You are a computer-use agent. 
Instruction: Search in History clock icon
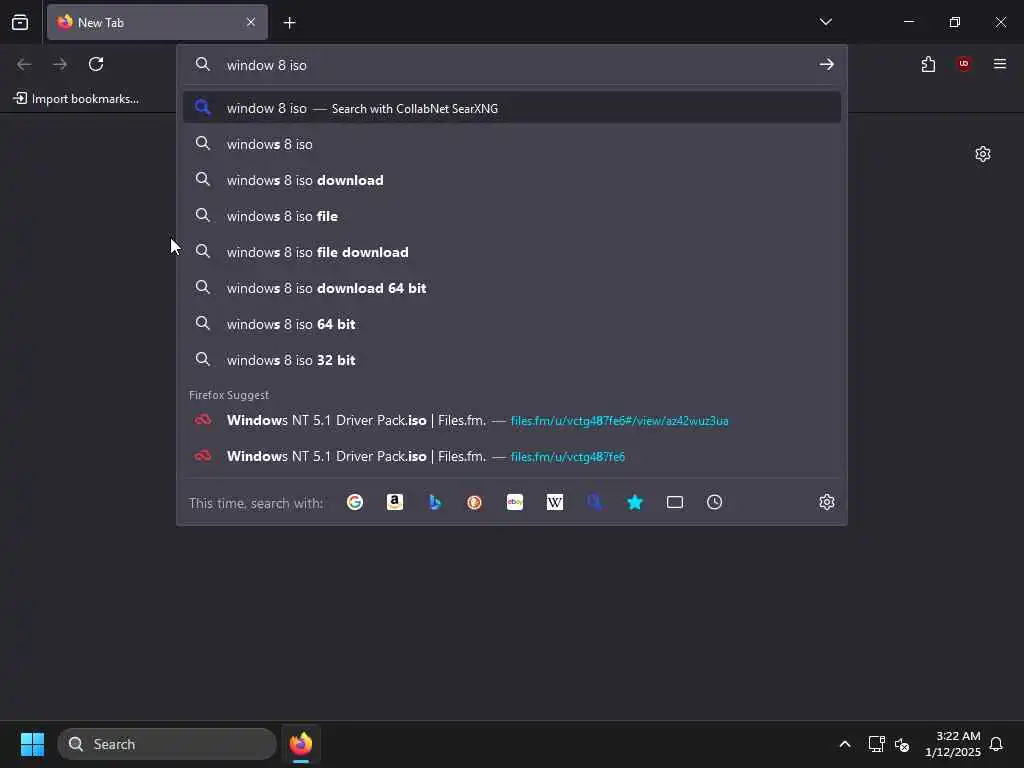(x=714, y=502)
